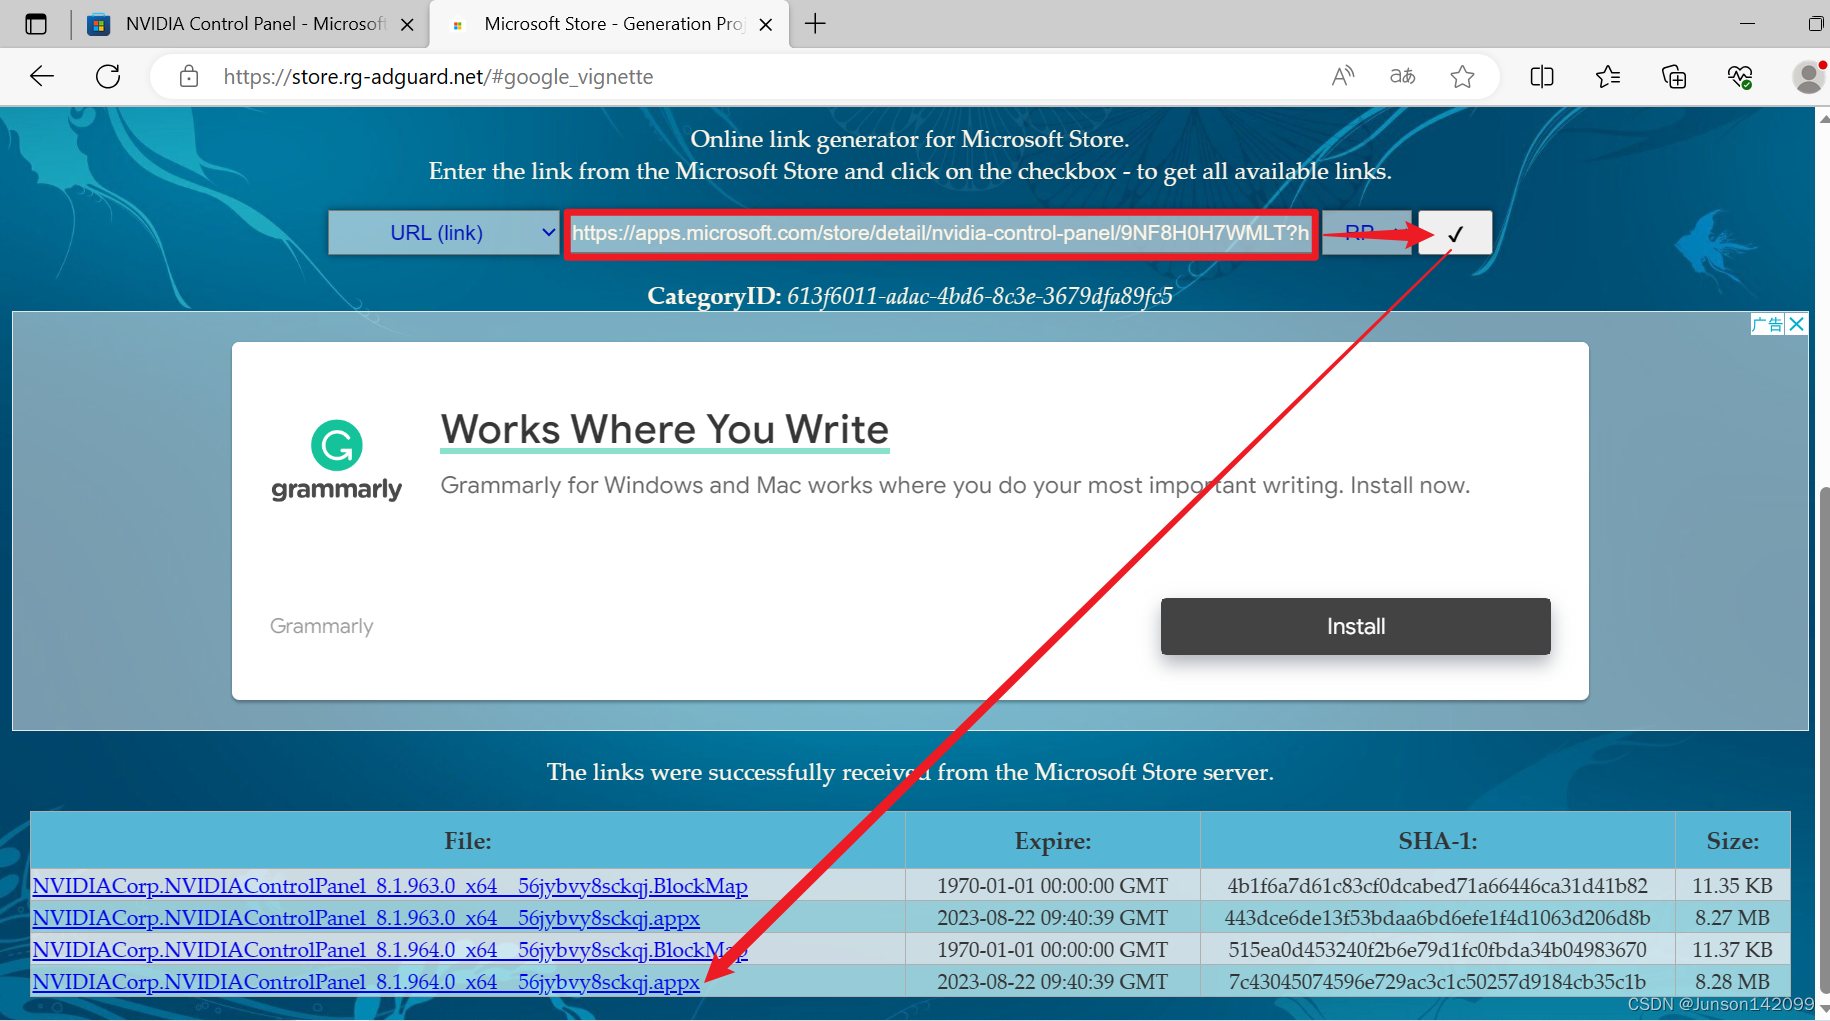Screen dimensions: 1830x1021
Task: Click the Grammarly advertiser name text
Action: coord(321,626)
